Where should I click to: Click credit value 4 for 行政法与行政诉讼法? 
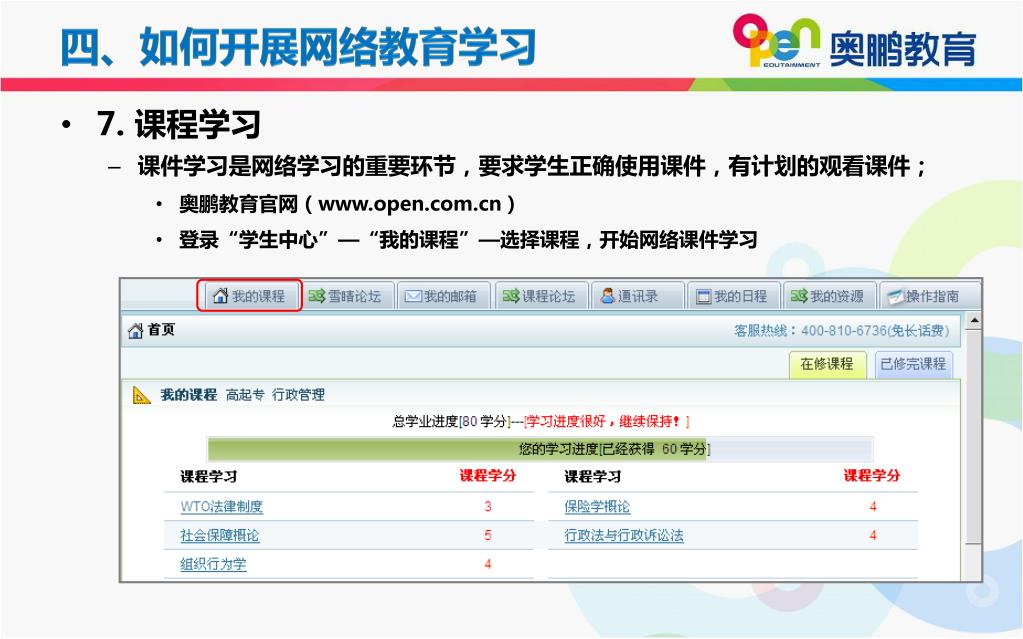point(872,535)
